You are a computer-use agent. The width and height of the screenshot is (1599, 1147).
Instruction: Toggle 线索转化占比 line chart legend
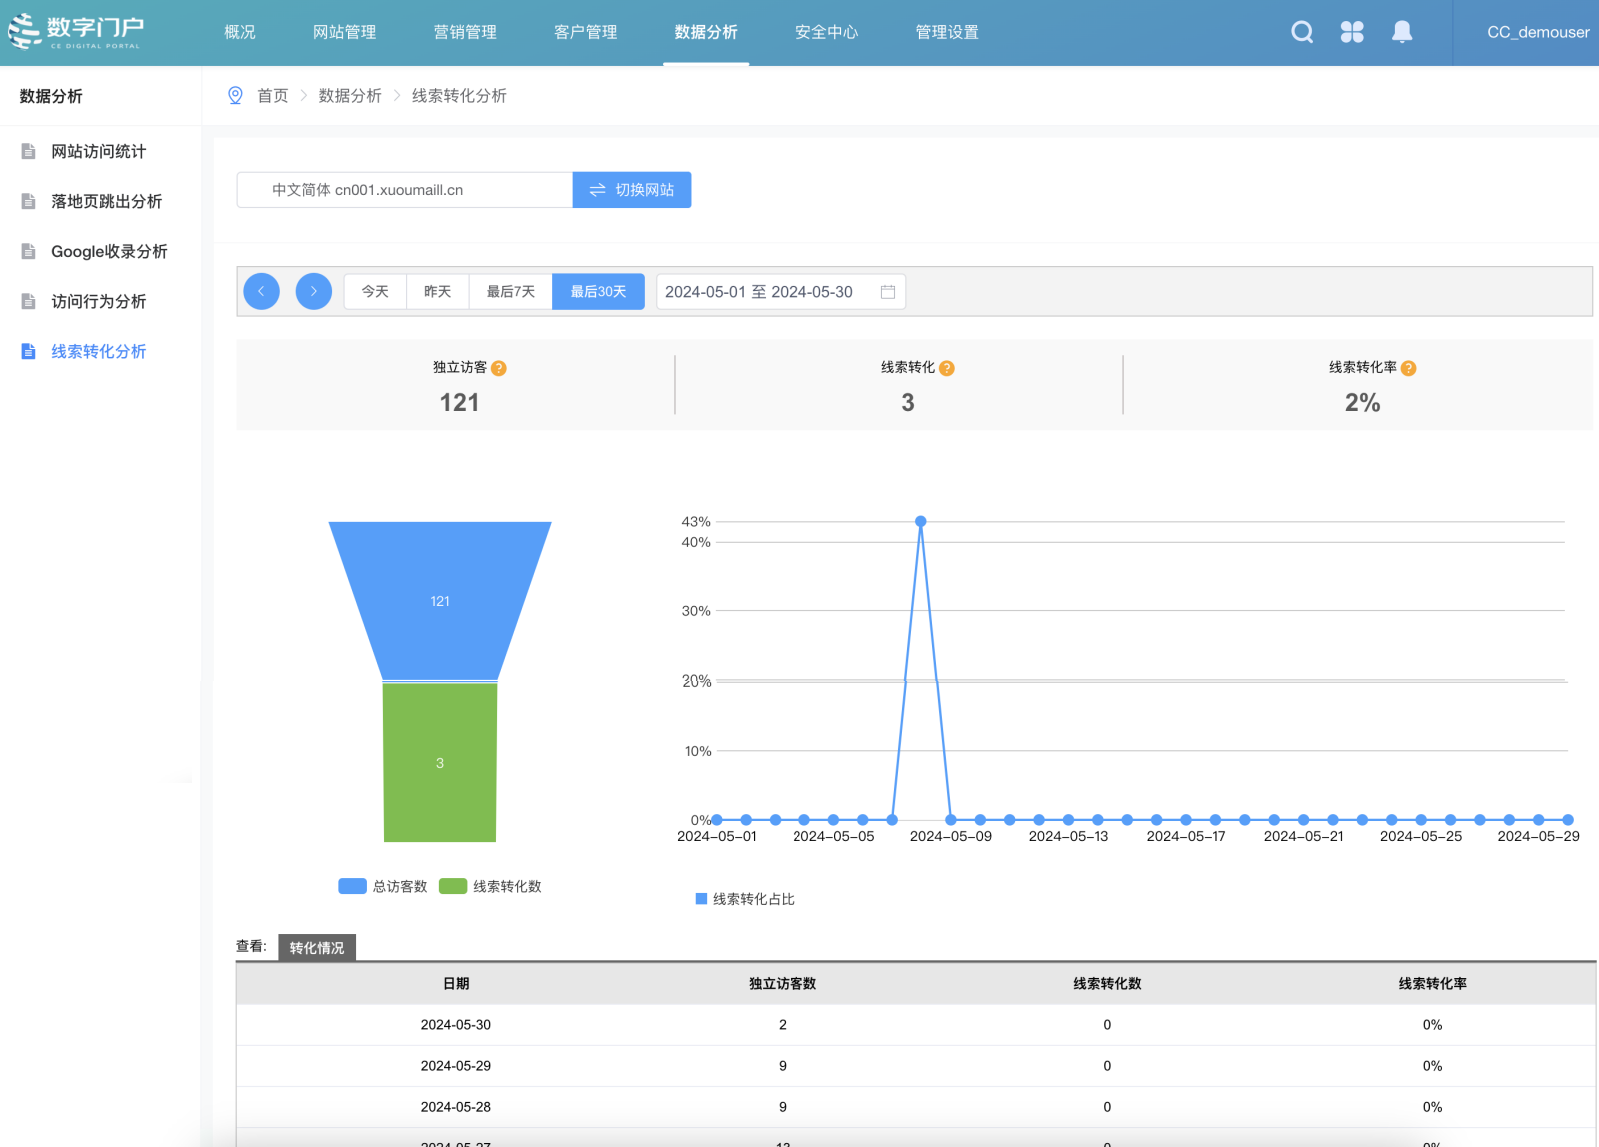coord(745,899)
